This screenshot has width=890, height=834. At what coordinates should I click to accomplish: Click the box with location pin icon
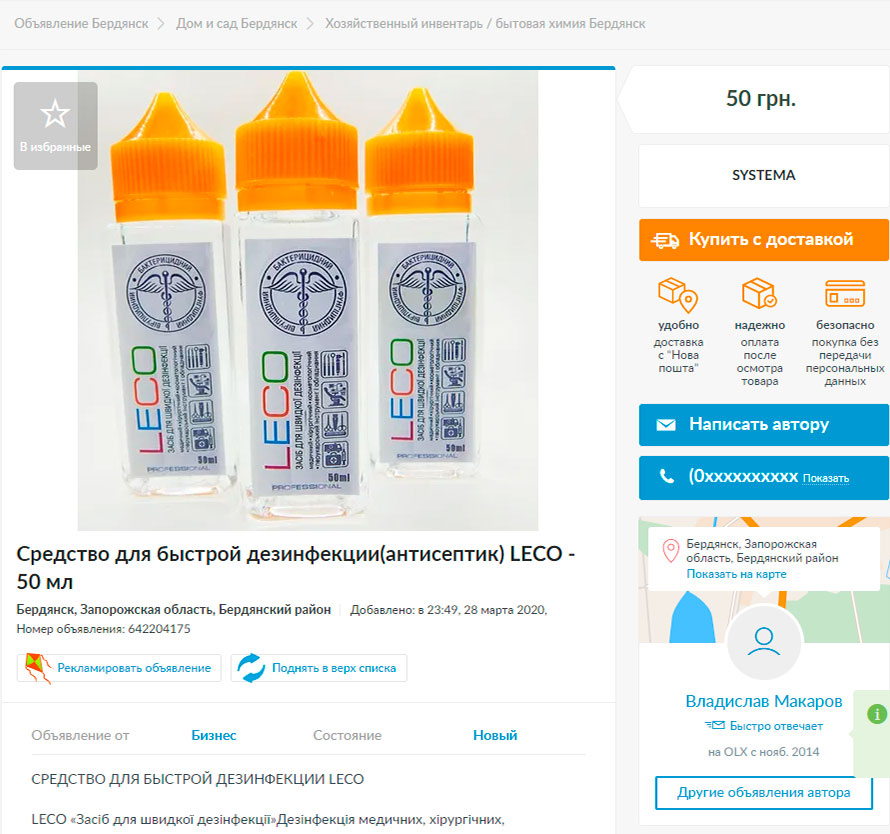[678, 295]
